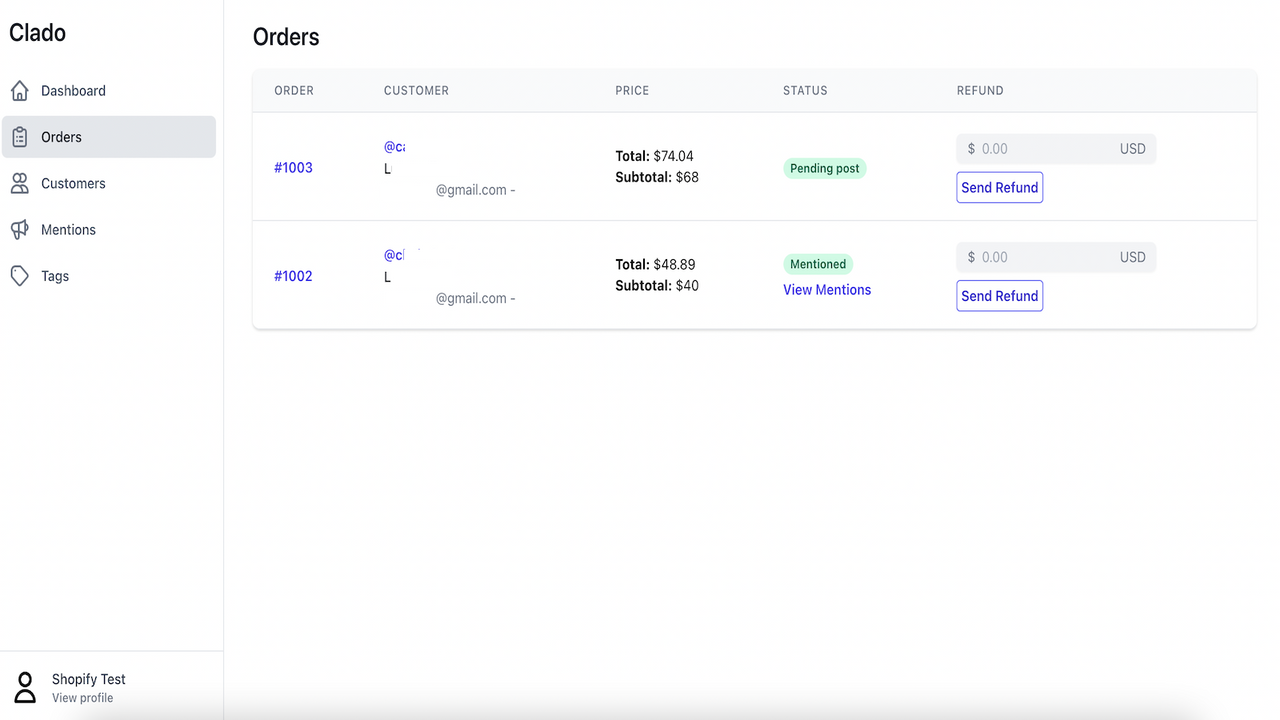Click the Total: $74.04 price text

[654, 156]
